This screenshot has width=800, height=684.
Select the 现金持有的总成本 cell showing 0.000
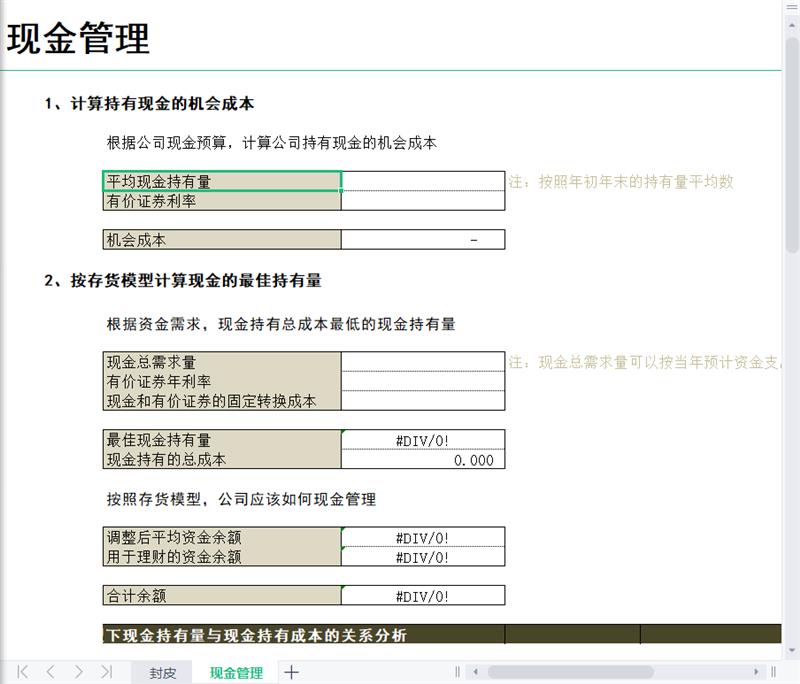point(423,460)
